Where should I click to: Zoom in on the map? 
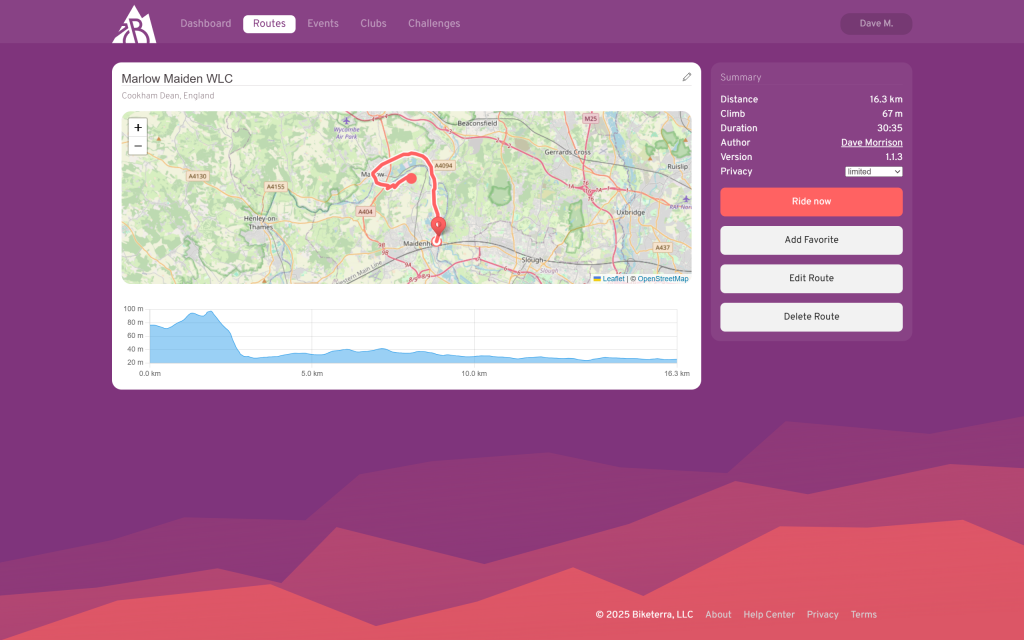138,127
